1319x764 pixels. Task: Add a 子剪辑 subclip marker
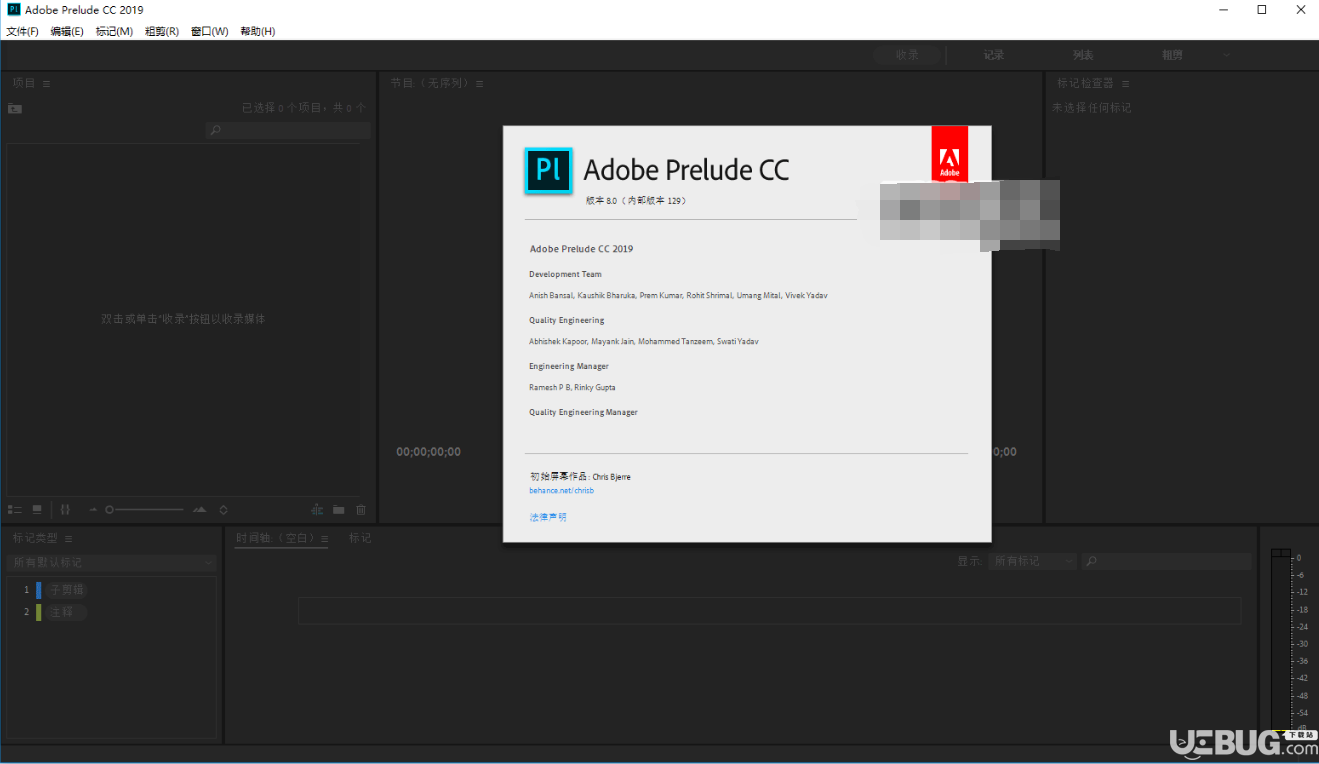66,590
